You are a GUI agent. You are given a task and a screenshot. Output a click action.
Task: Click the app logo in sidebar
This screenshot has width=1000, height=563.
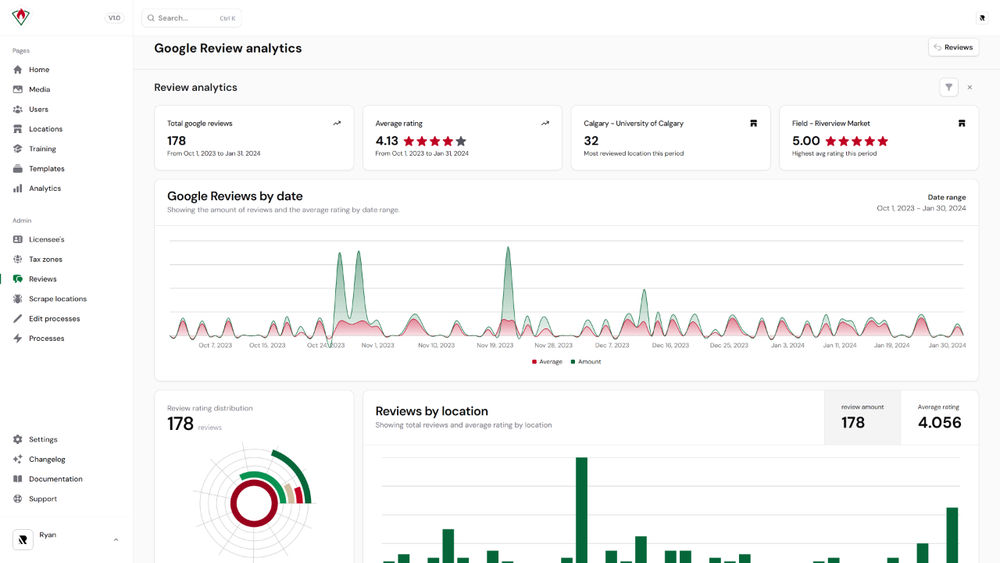click(21, 17)
